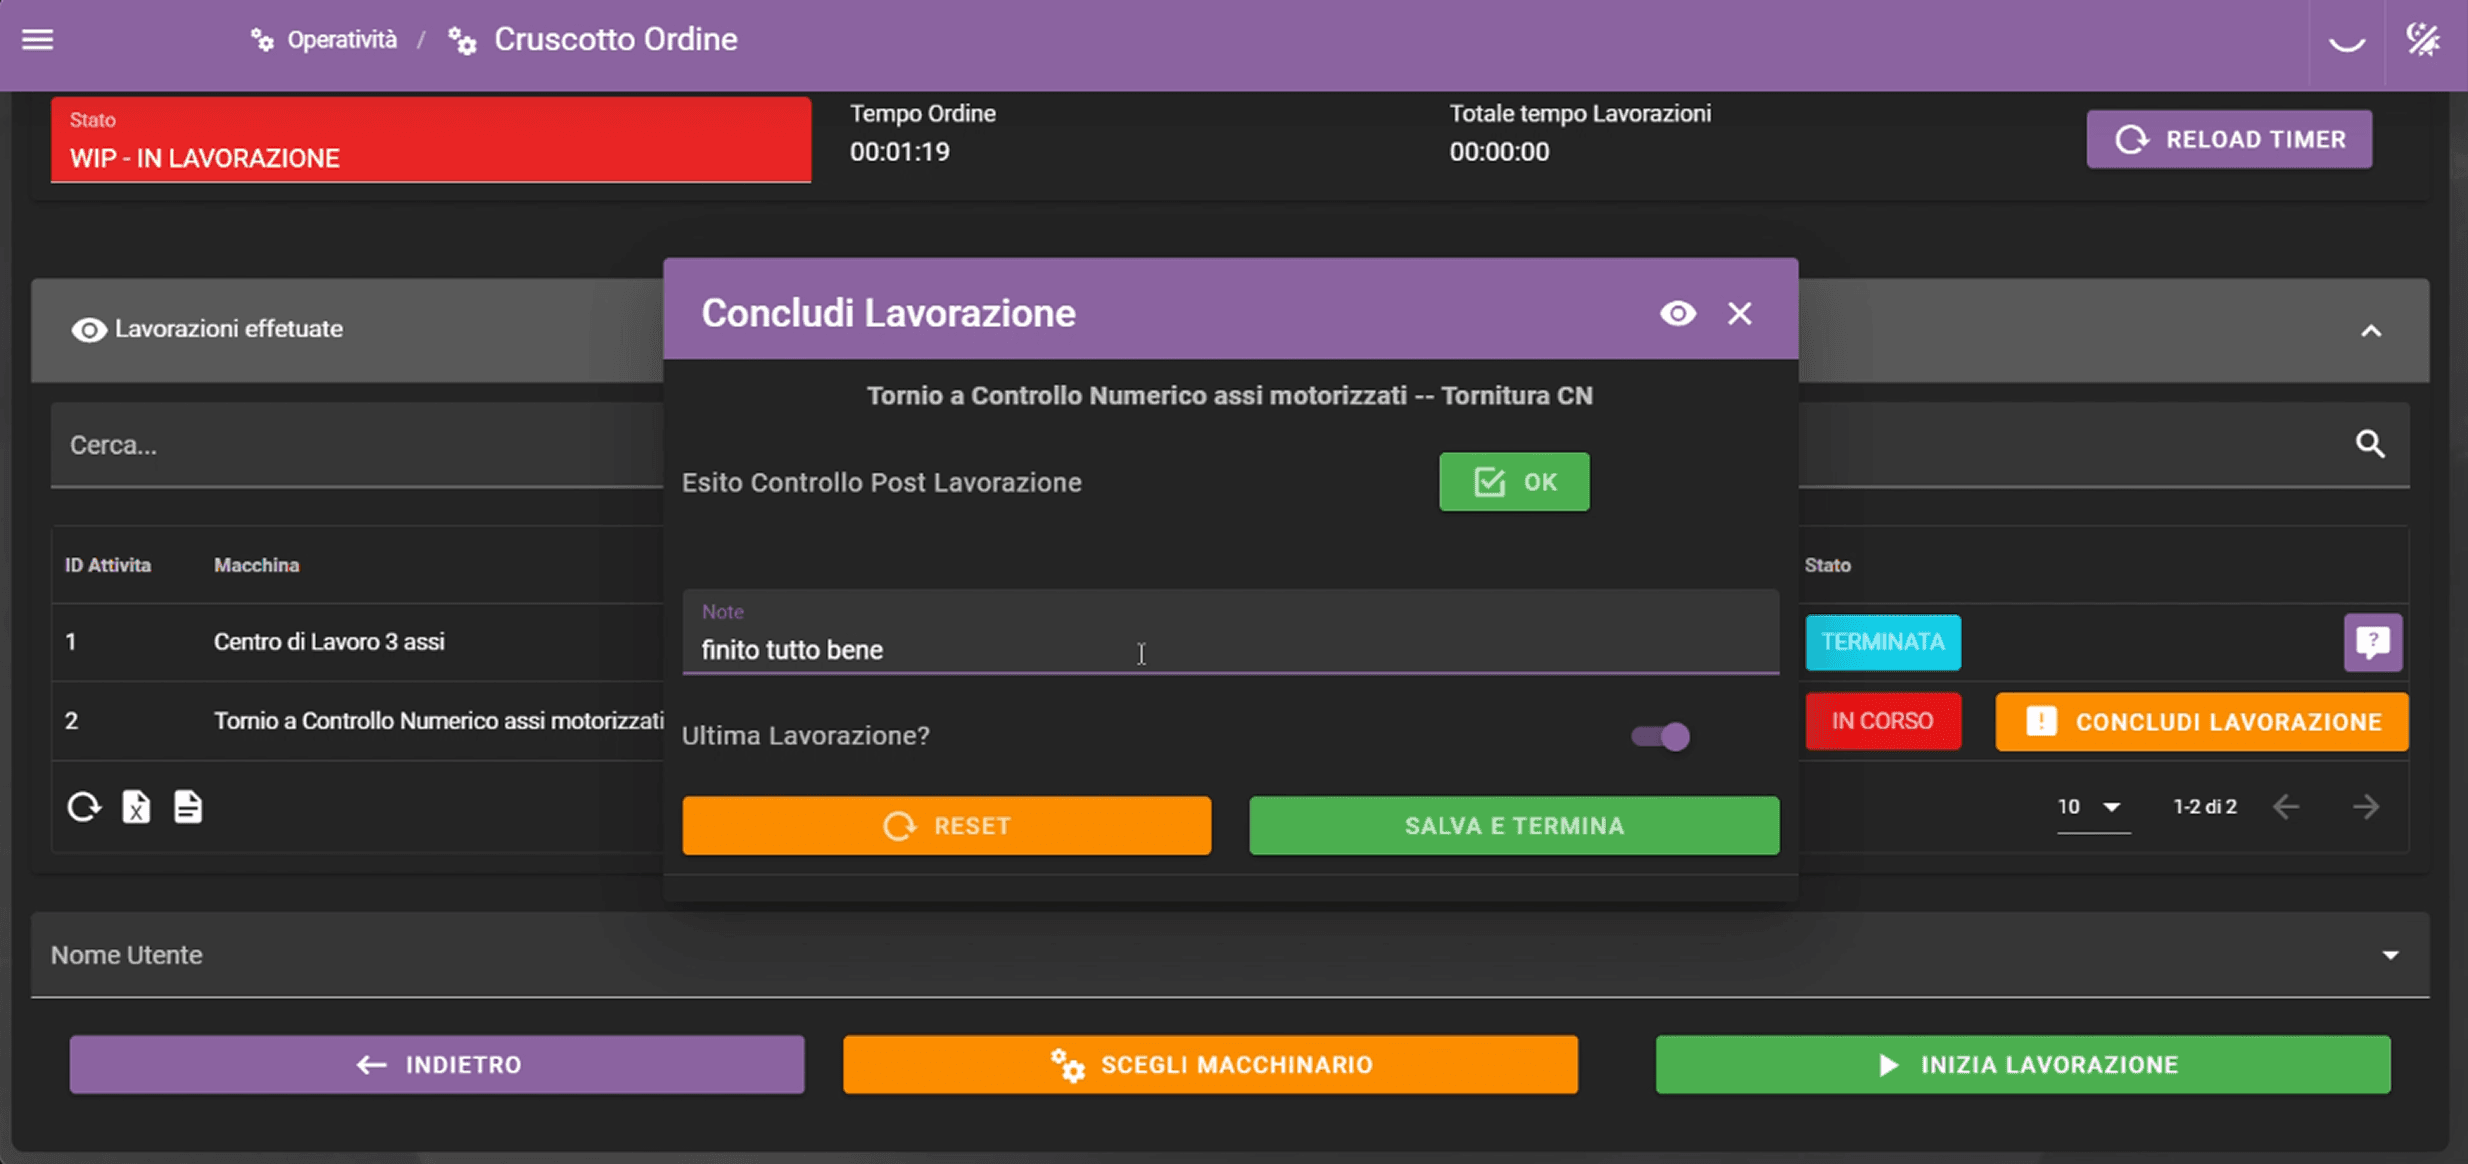Click the orange Reset button
The width and height of the screenshot is (2468, 1164).
(x=946, y=826)
